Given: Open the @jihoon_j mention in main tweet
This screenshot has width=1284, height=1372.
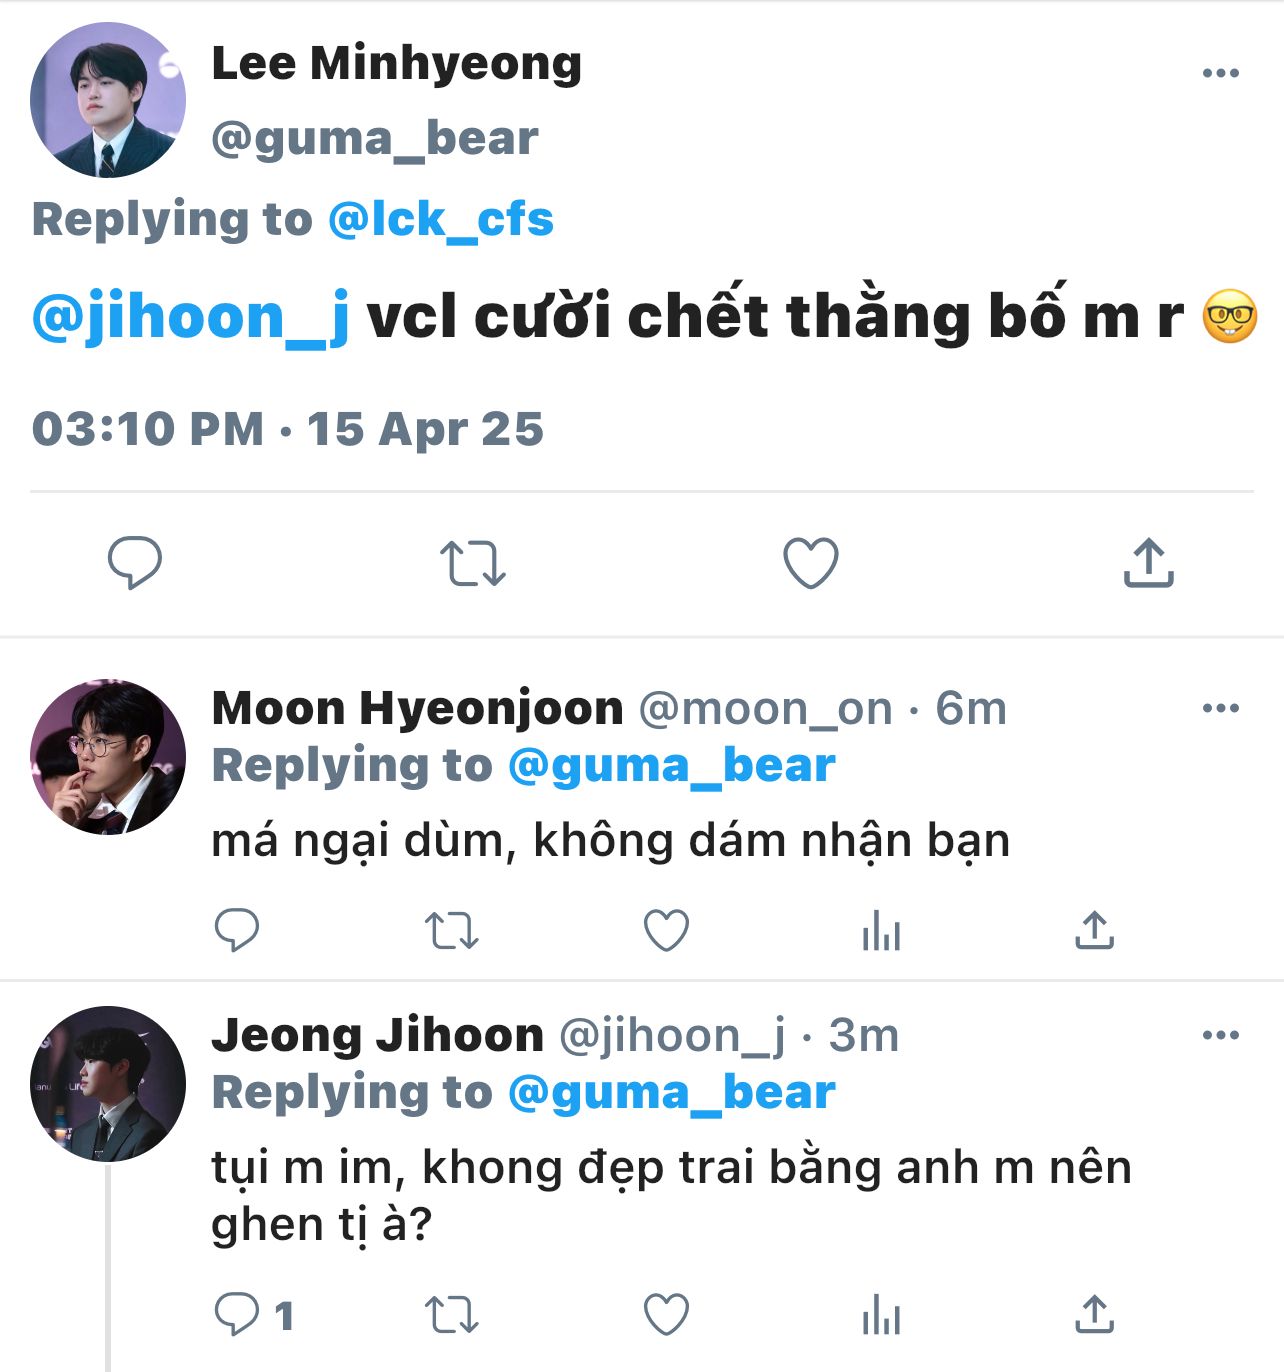Looking at the screenshot, I should coord(191,316).
